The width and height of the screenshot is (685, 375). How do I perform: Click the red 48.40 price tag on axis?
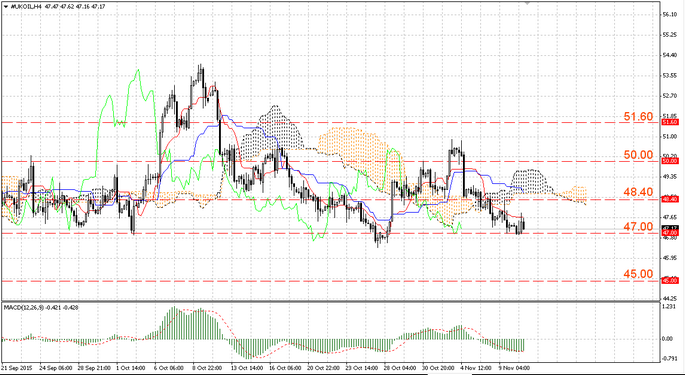[x=670, y=199]
